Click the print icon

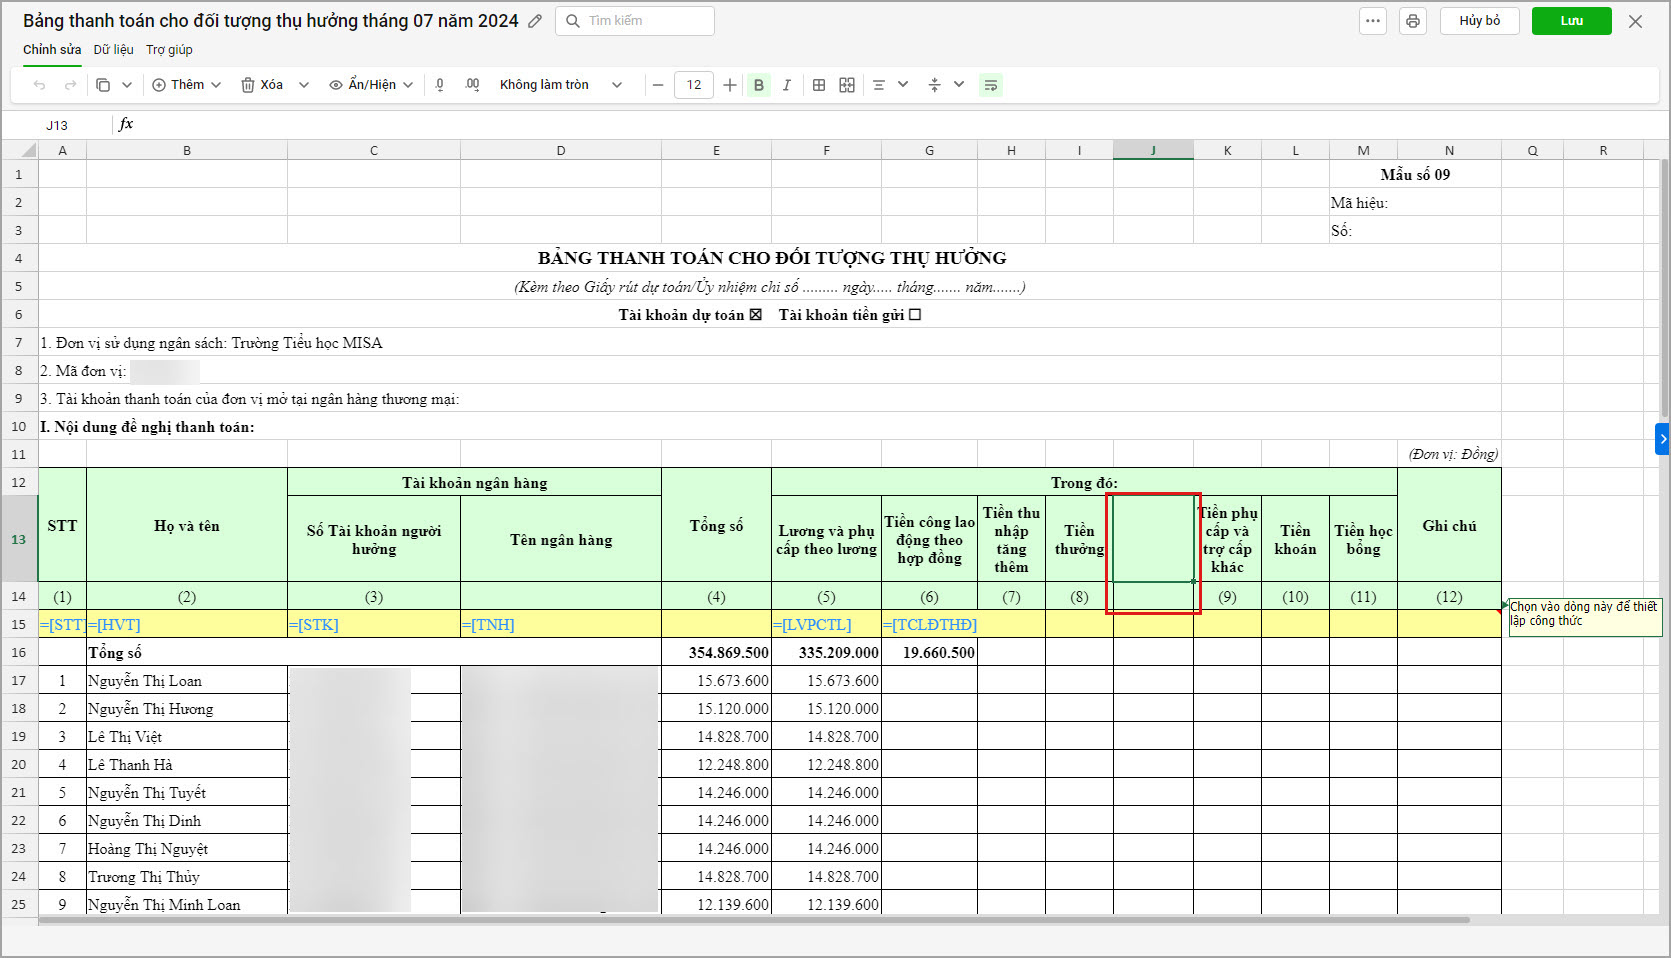coord(1413,21)
